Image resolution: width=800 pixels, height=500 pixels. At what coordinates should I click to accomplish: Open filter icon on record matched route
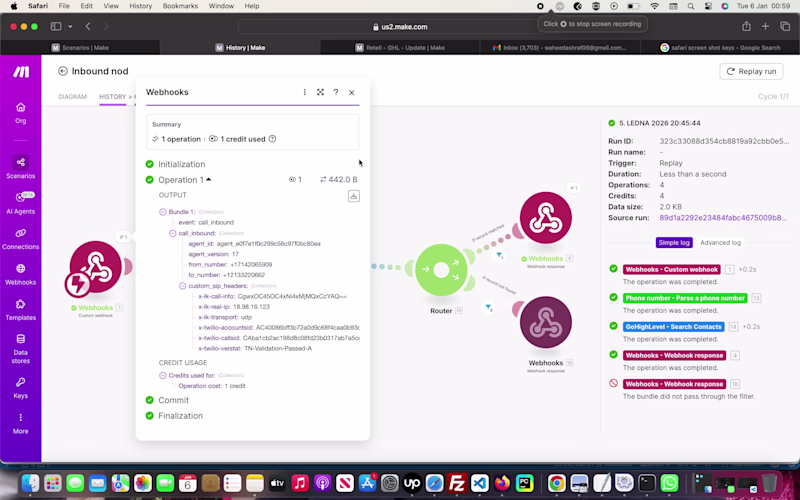[x=499, y=255]
